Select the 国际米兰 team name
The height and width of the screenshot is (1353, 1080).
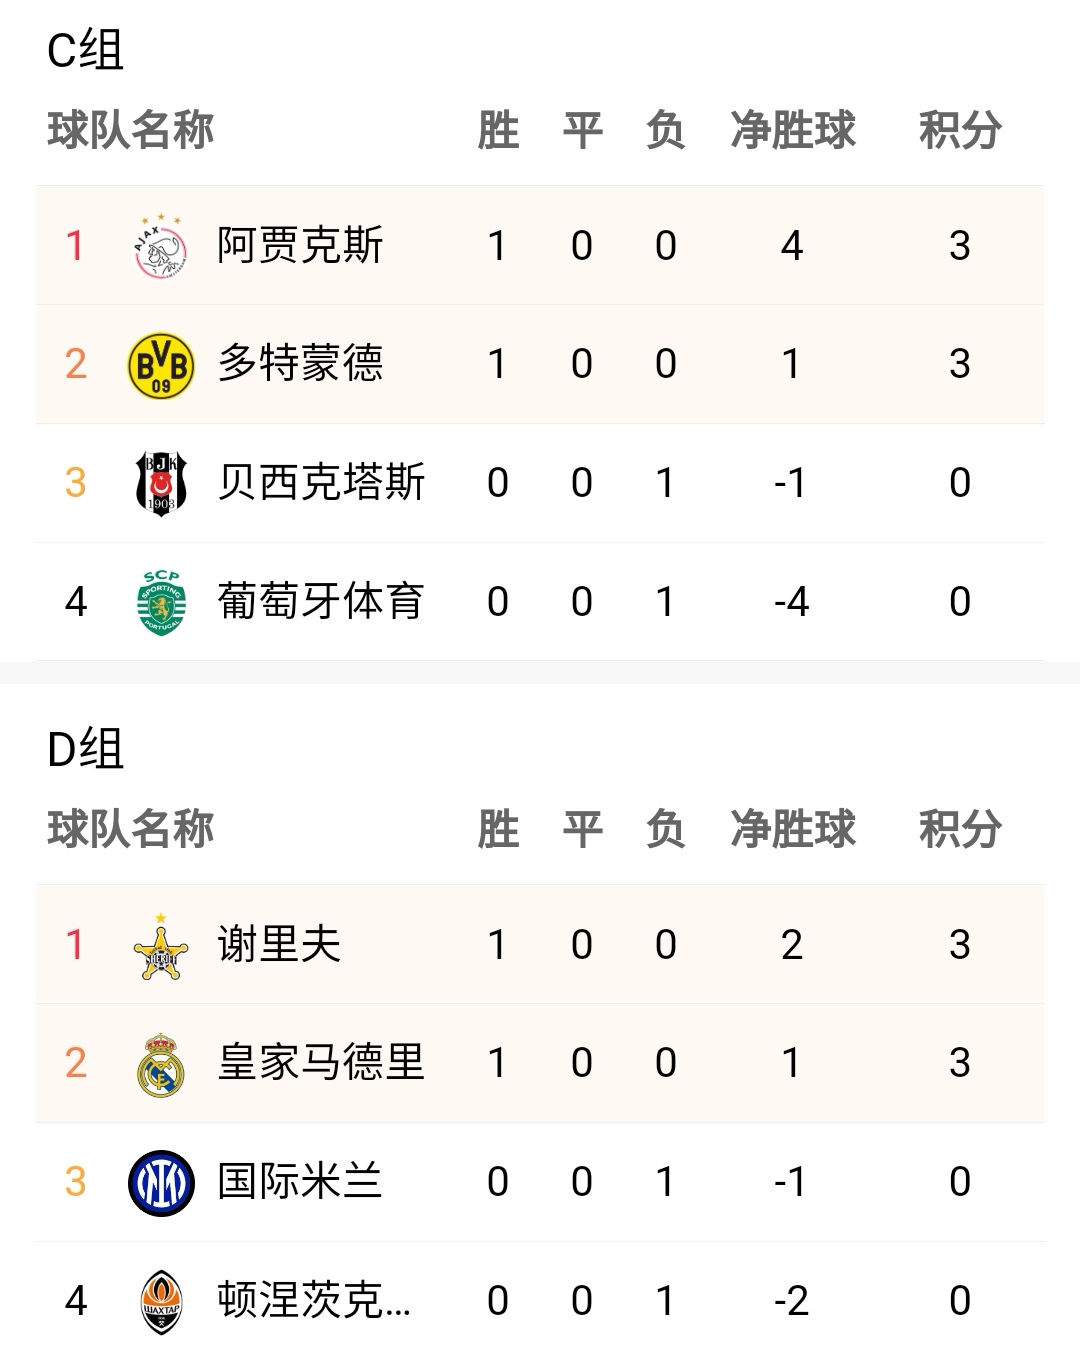(x=300, y=1182)
